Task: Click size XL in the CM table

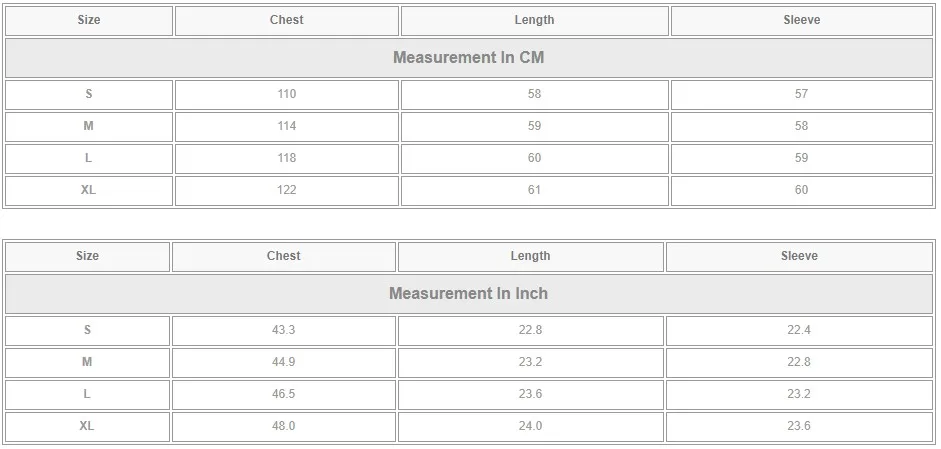Action: (88, 190)
